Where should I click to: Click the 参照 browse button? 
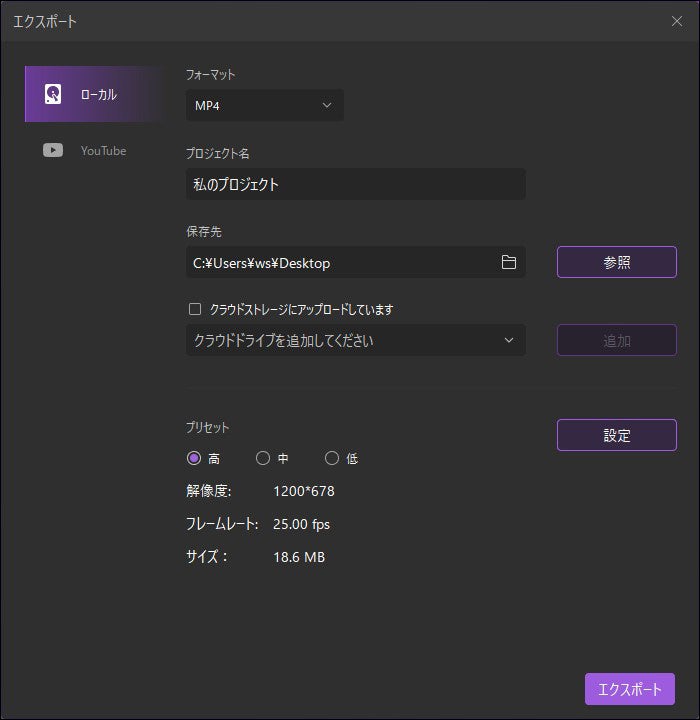[x=616, y=262]
